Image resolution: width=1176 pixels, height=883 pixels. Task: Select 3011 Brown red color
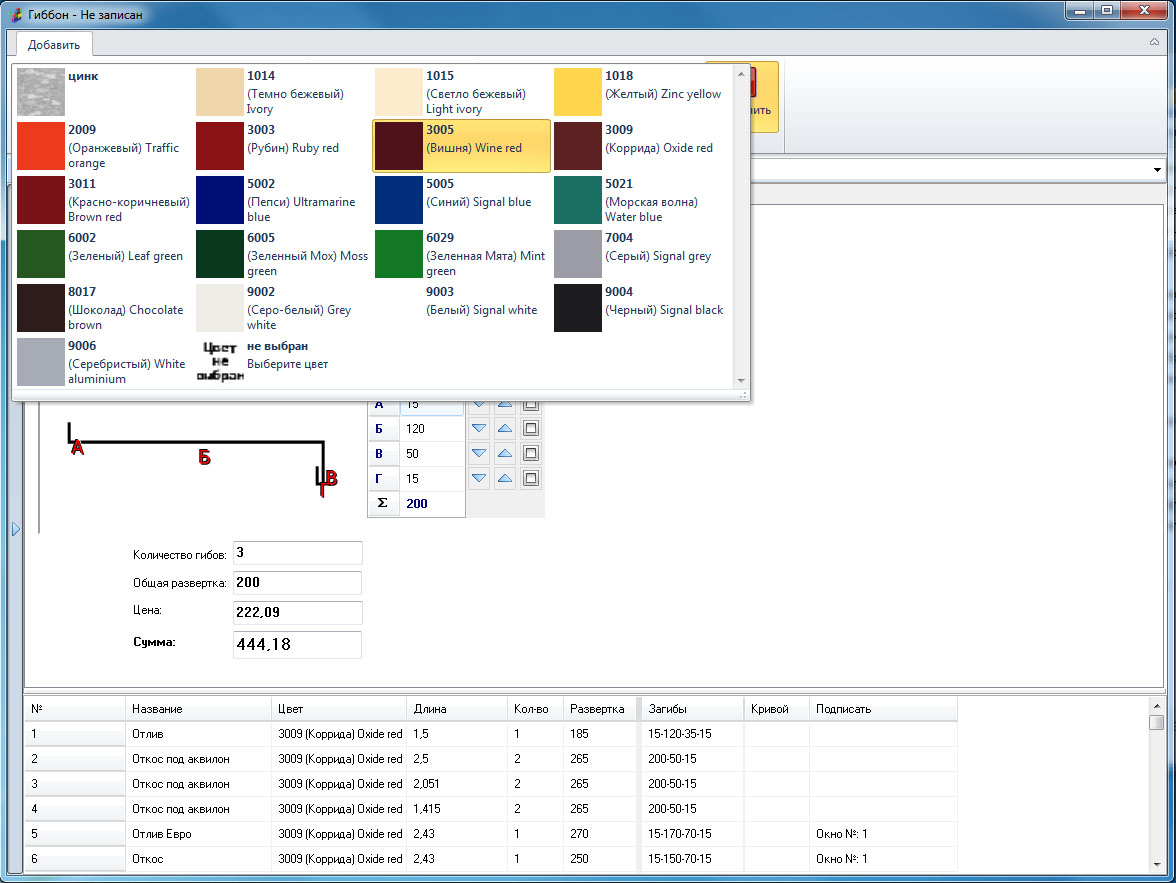pyautogui.click(x=103, y=200)
